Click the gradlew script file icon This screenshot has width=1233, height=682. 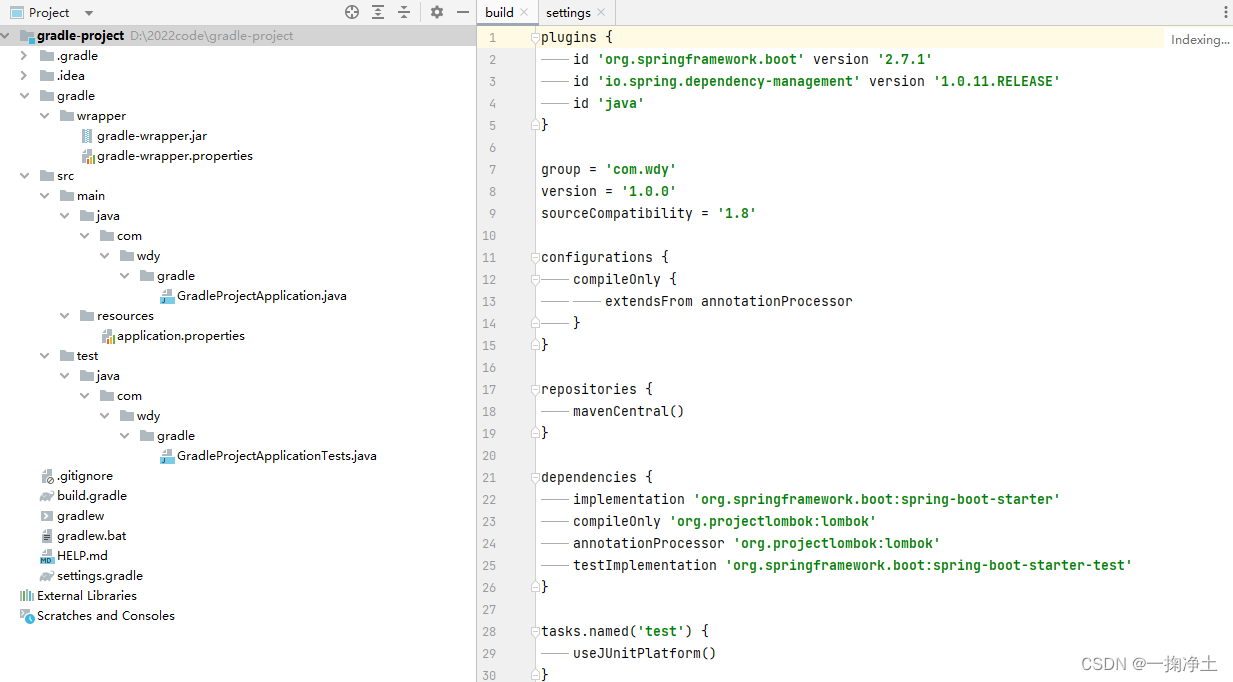pyautogui.click(x=47, y=516)
